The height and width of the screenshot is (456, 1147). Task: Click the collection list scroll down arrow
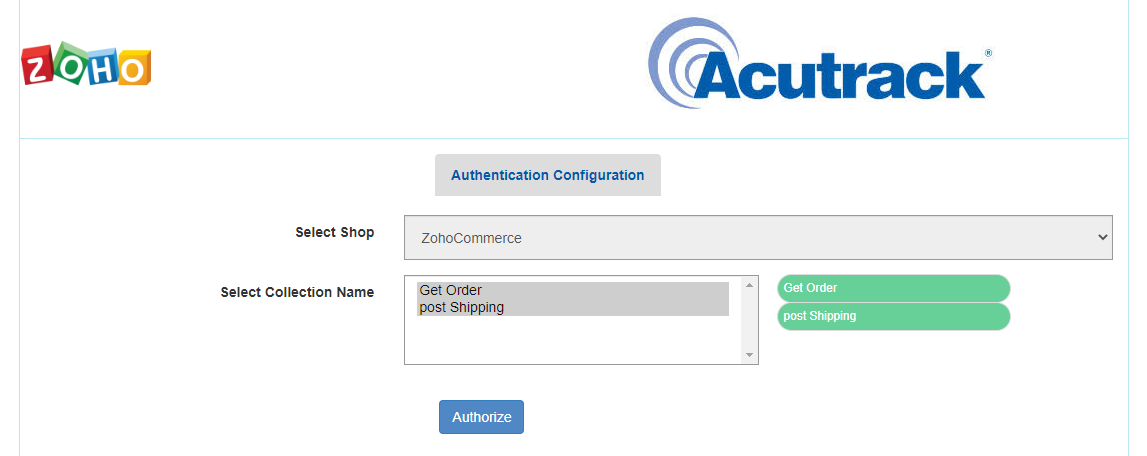click(749, 355)
